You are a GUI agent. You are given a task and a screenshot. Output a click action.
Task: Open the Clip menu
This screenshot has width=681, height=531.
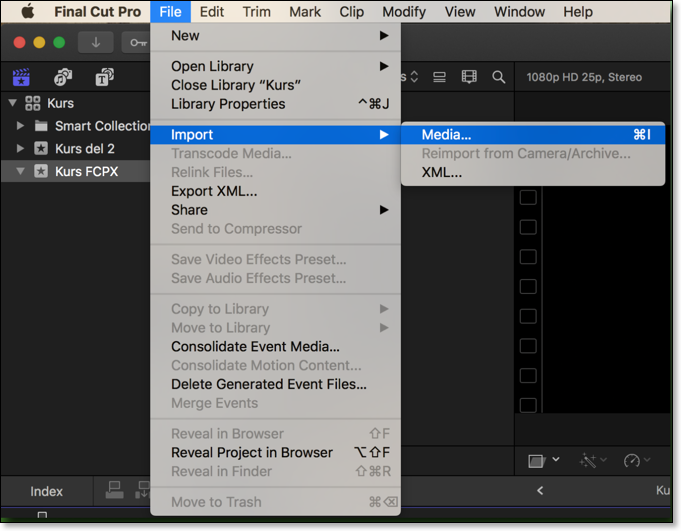351,12
